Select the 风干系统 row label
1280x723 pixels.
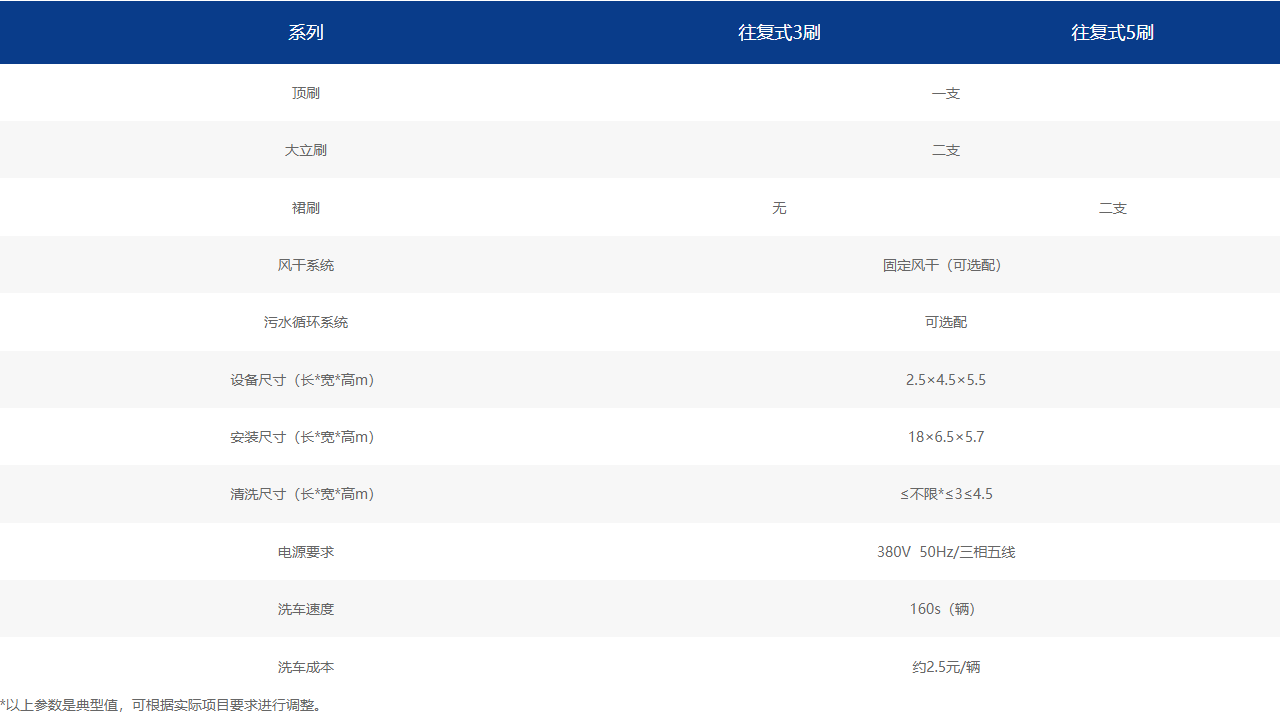pyautogui.click(x=306, y=265)
